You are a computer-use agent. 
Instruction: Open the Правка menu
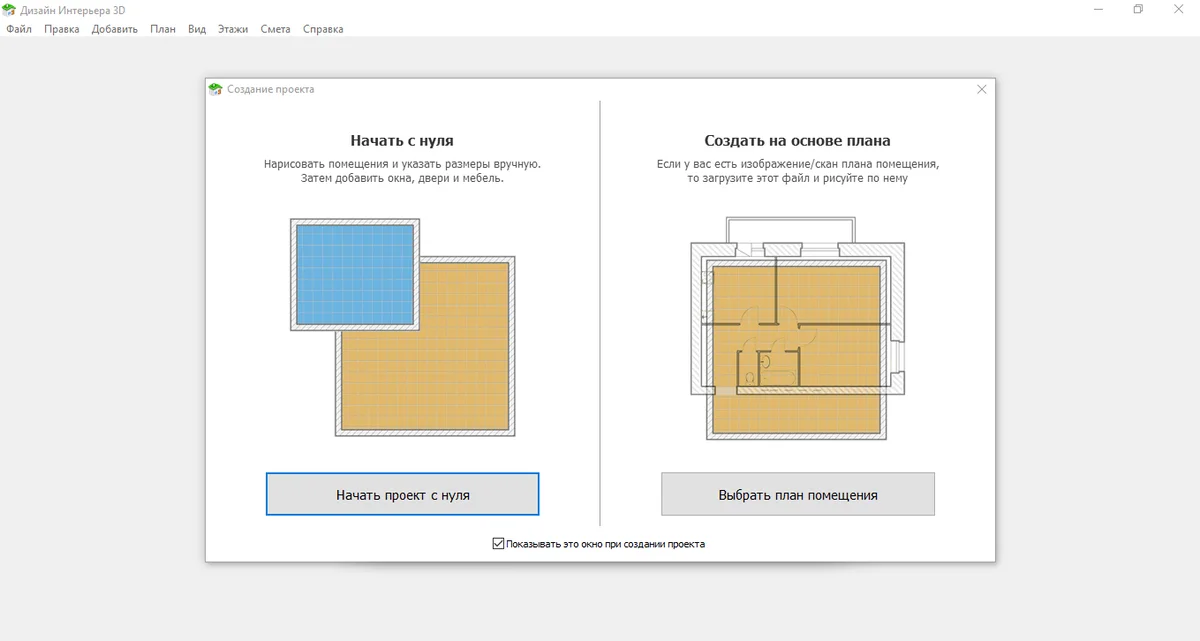tap(61, 29)
